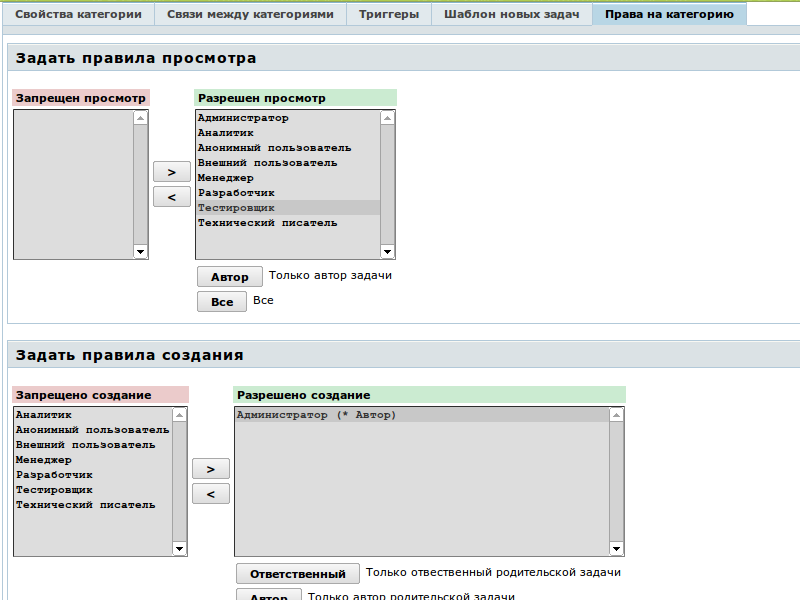Select Администратор in Разрешен просмотр list

pos(243,118)
